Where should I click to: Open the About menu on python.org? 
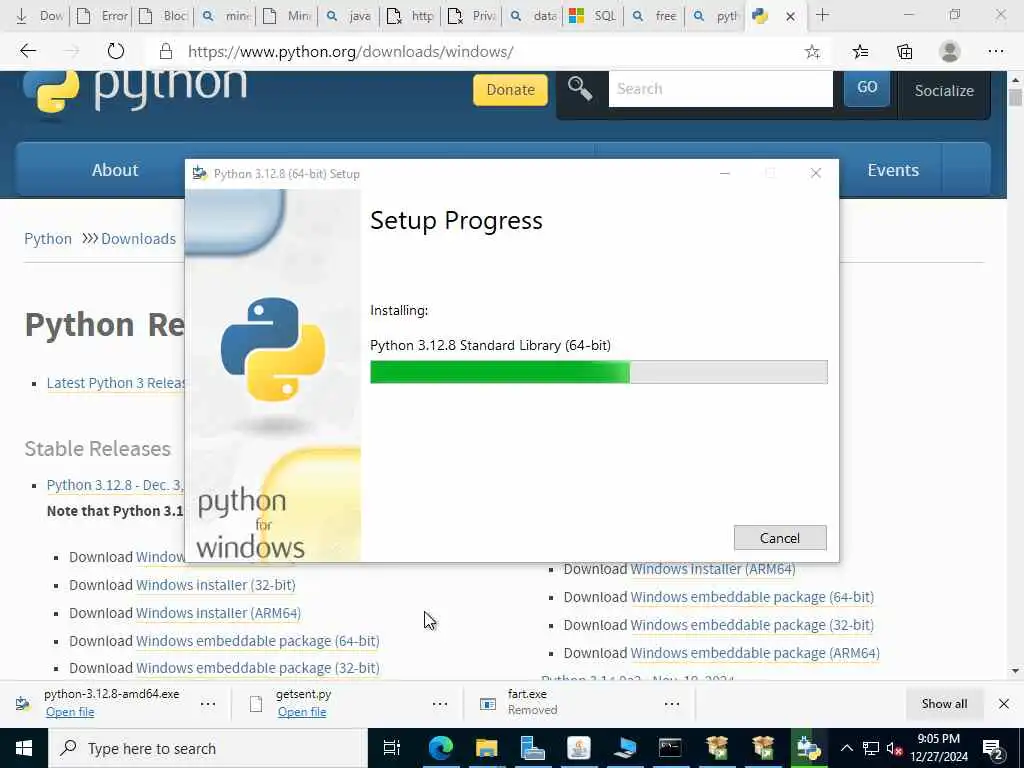click(115, 170)
